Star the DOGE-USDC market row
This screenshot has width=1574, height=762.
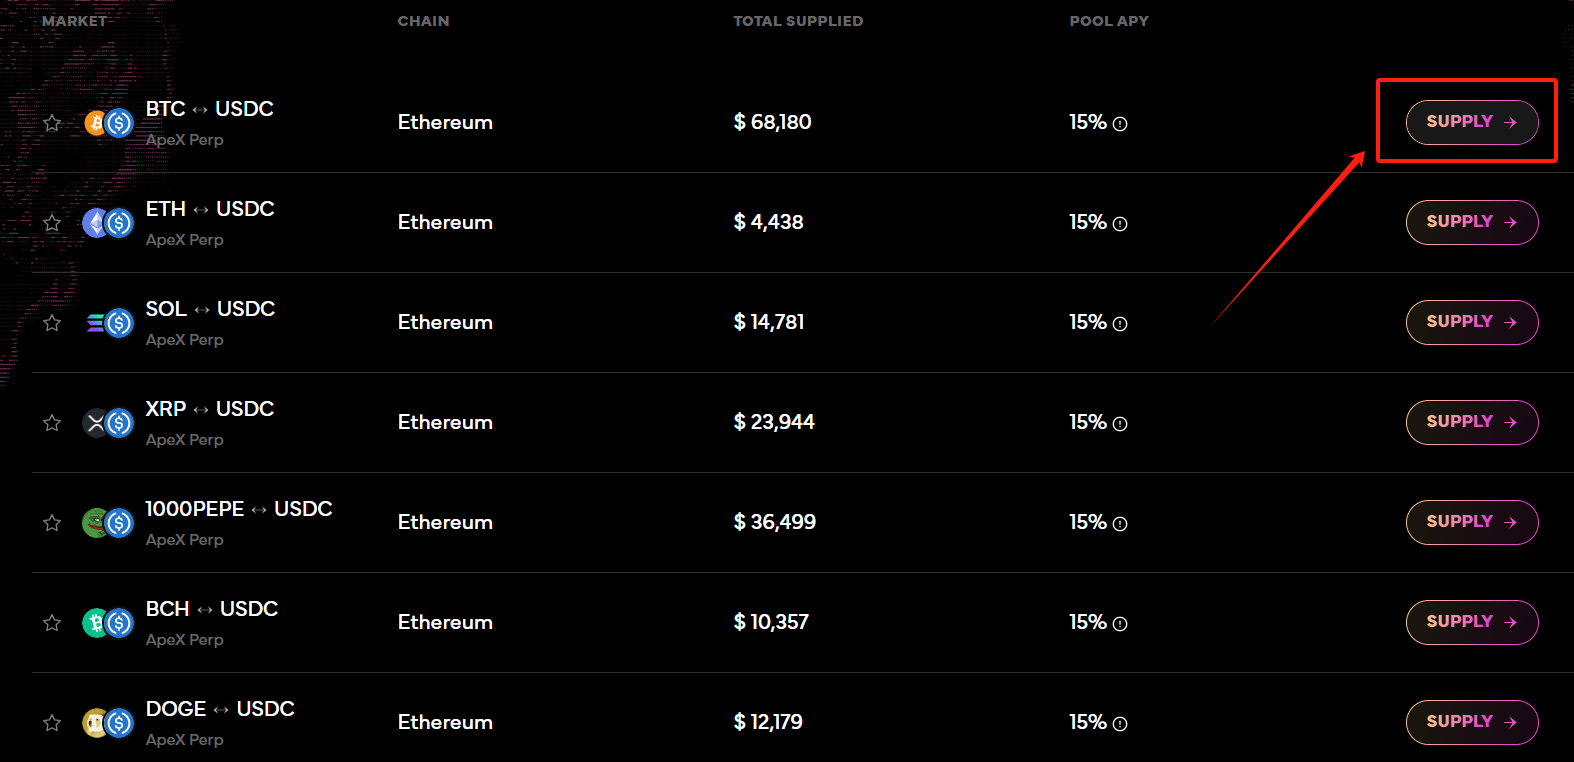coord(52,723)
